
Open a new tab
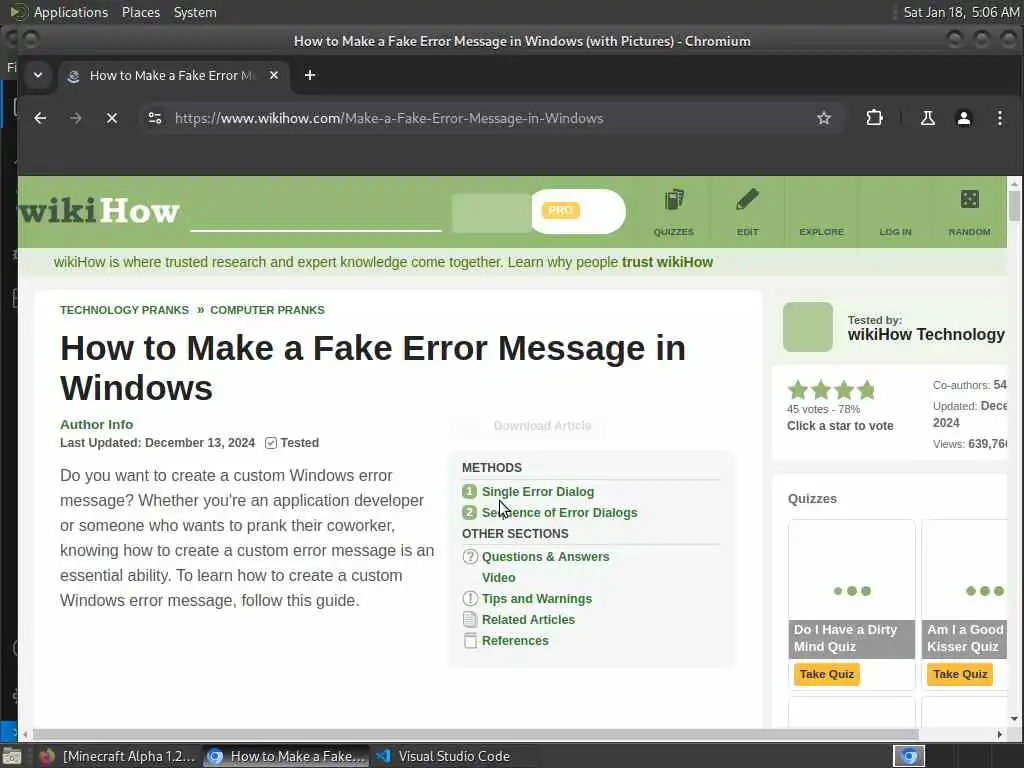tap(310, 75)
